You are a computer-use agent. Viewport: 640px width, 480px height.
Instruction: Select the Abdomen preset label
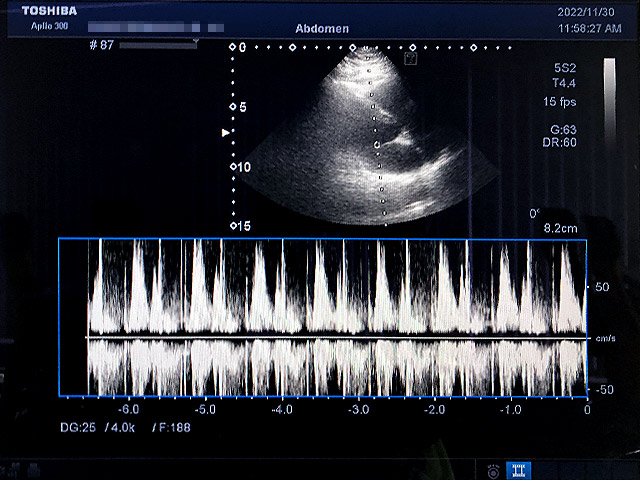[x=322, y=29]
